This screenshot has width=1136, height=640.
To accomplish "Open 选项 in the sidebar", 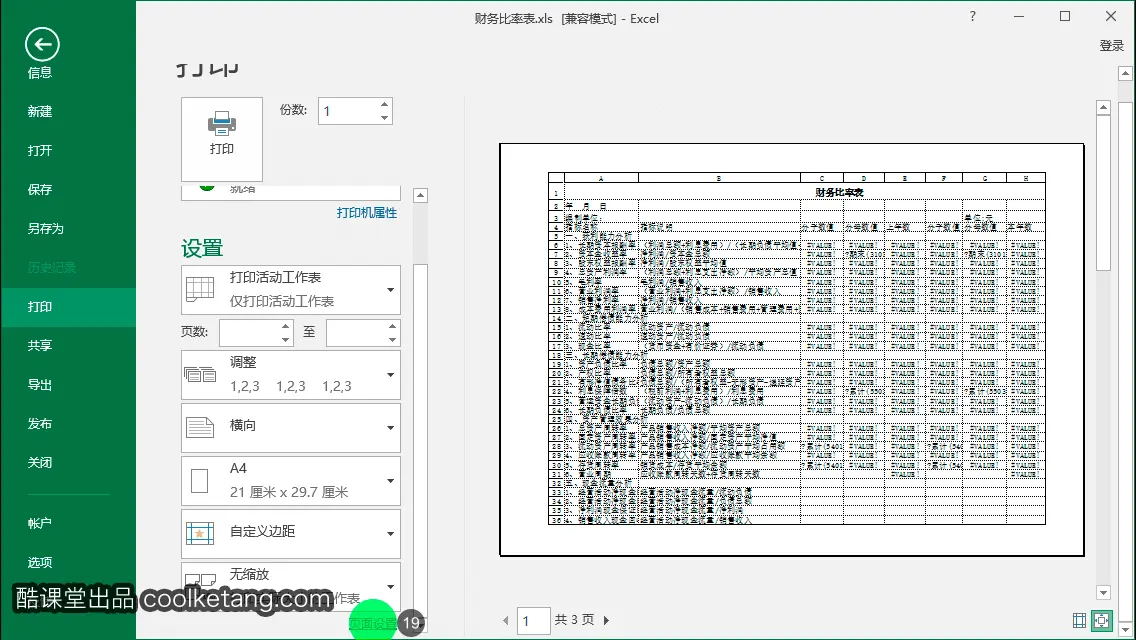I will (40, 562).
